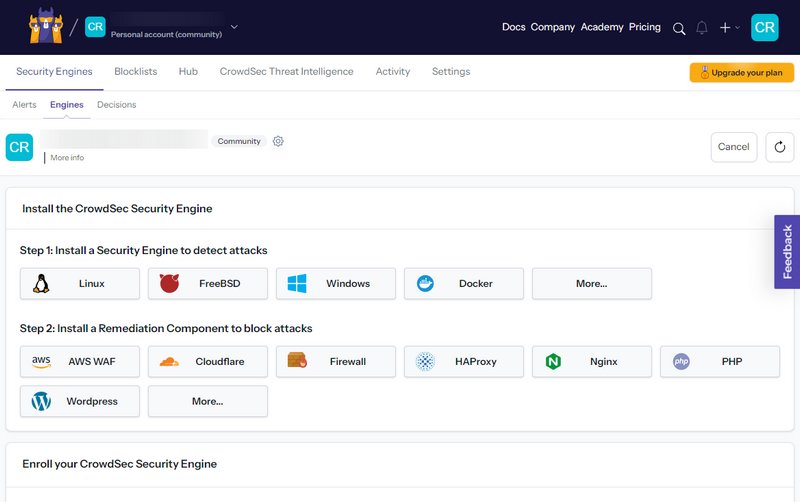800x502 pixels.
Task: Pick the Nginx remediation component
Action: click(x=592, y=361)
